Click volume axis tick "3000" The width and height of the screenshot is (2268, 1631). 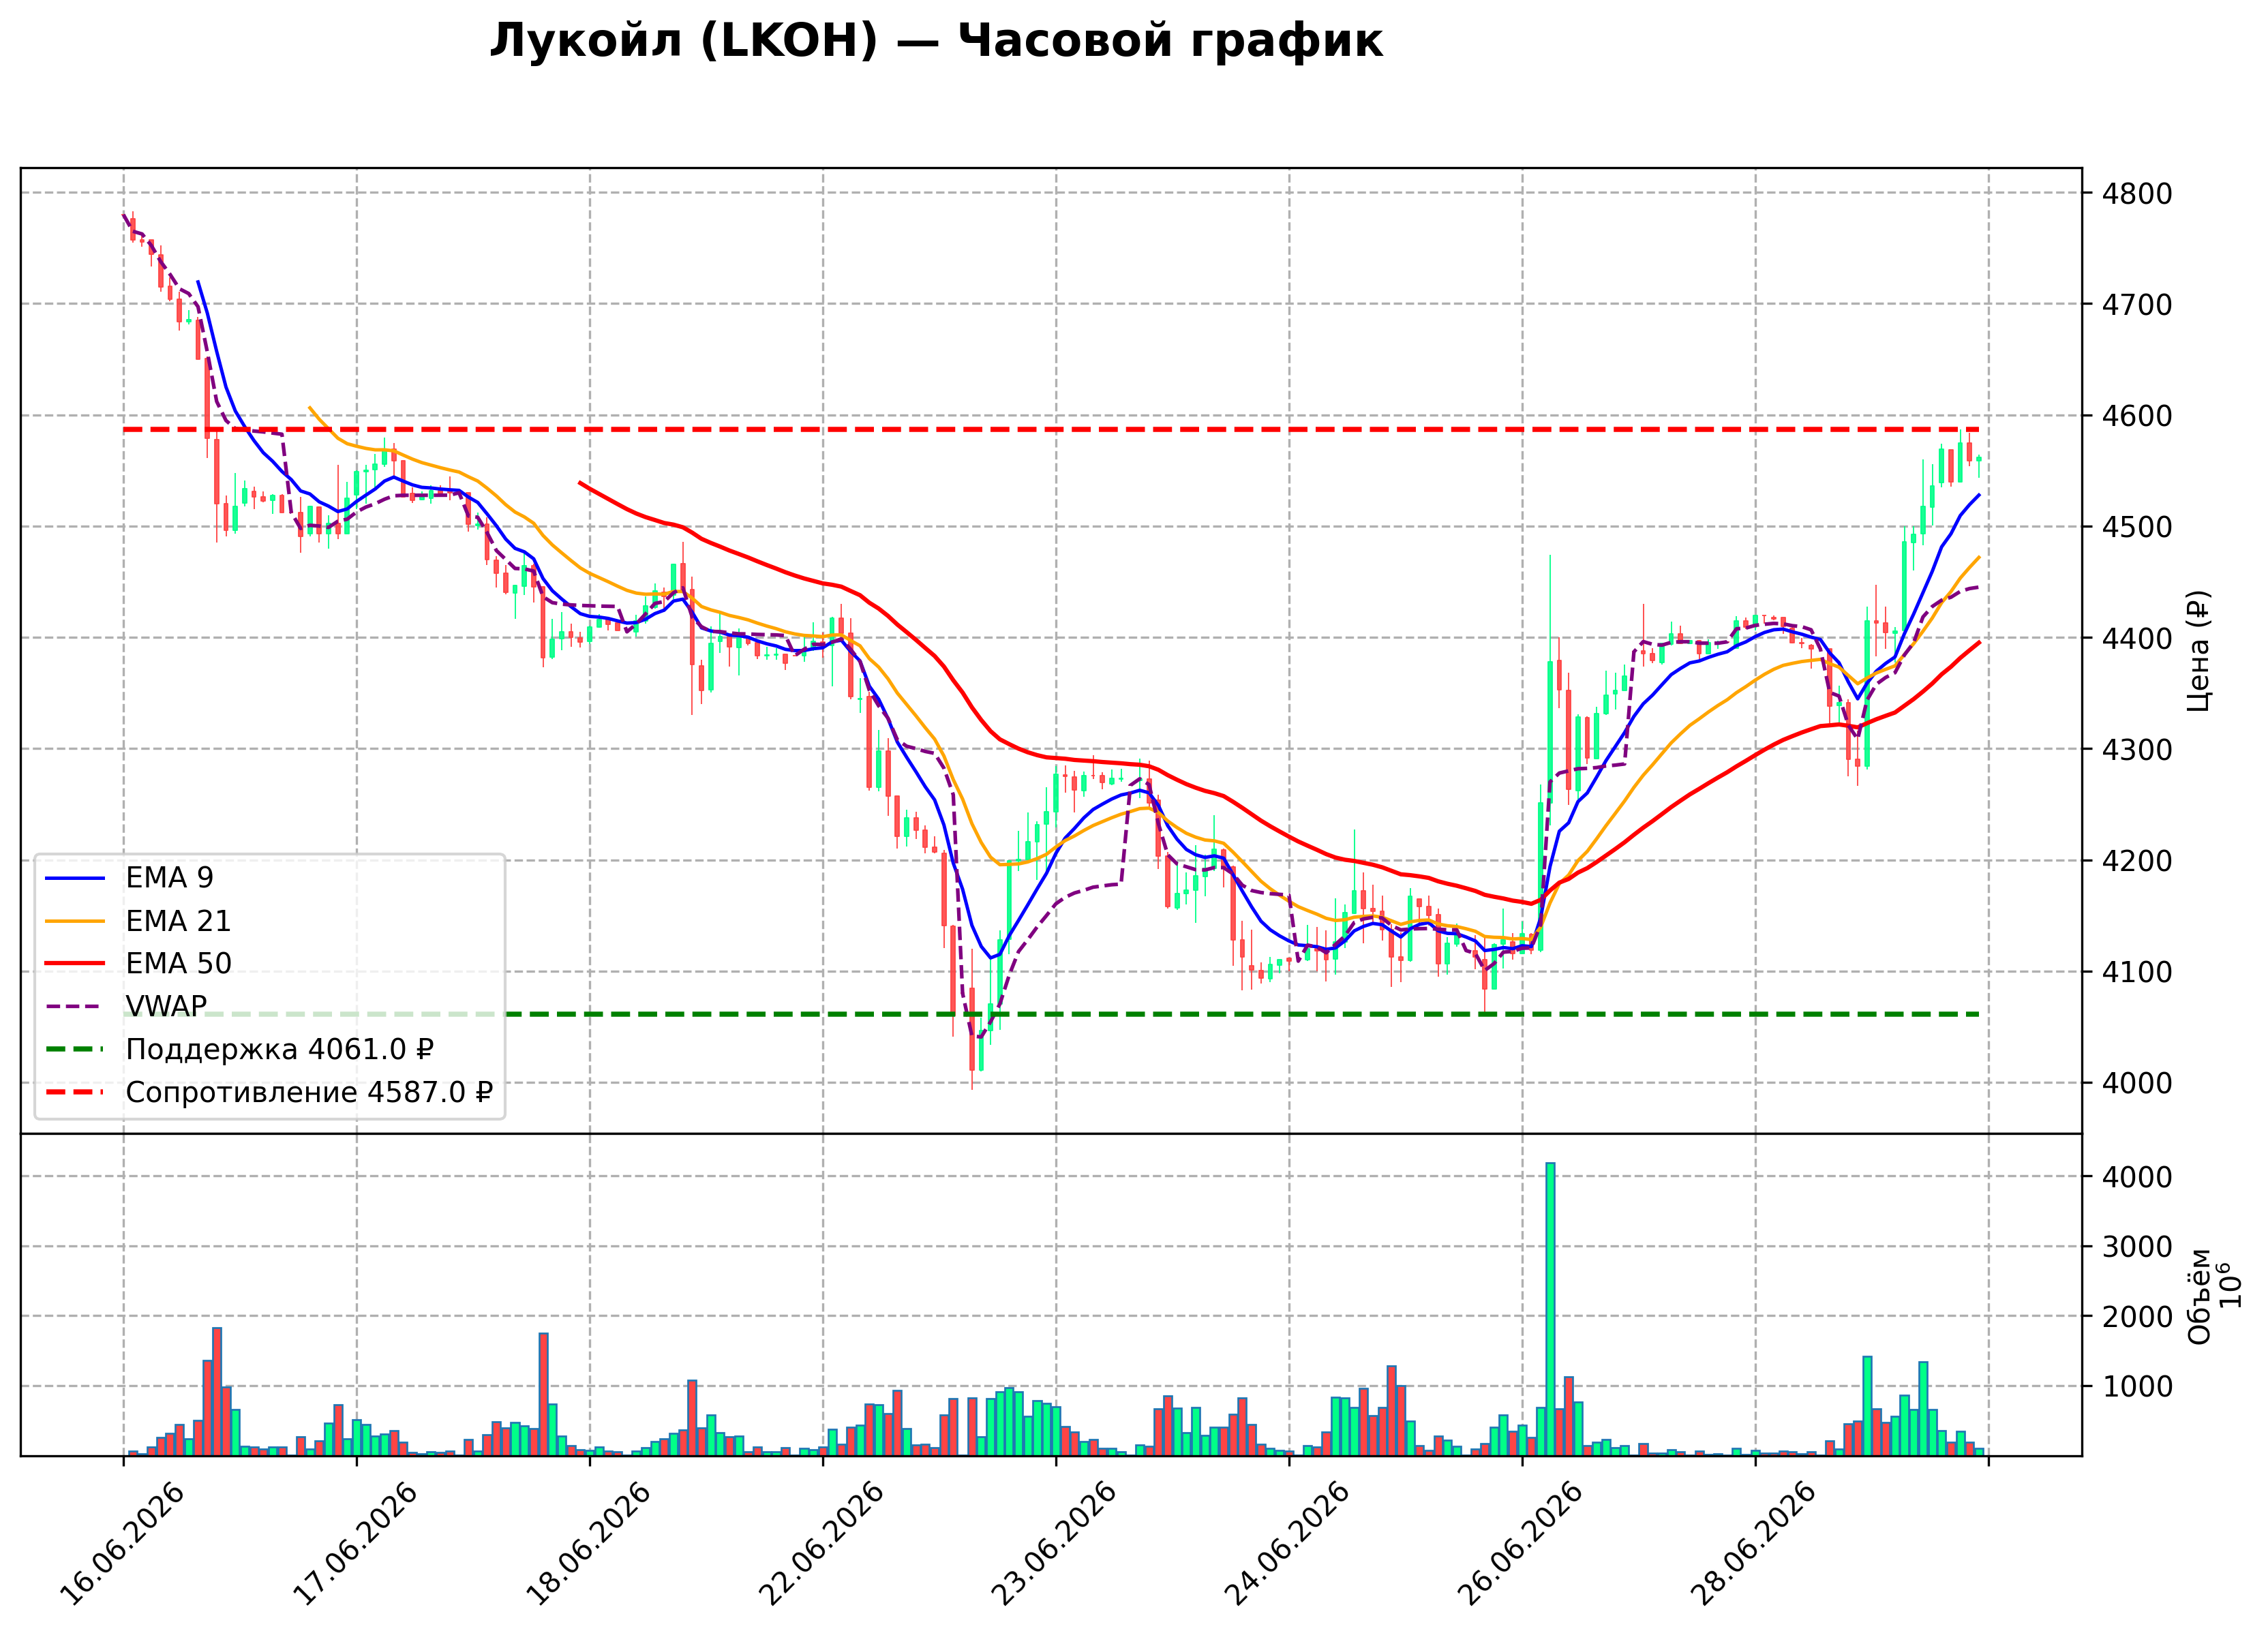(2137, 1247)
